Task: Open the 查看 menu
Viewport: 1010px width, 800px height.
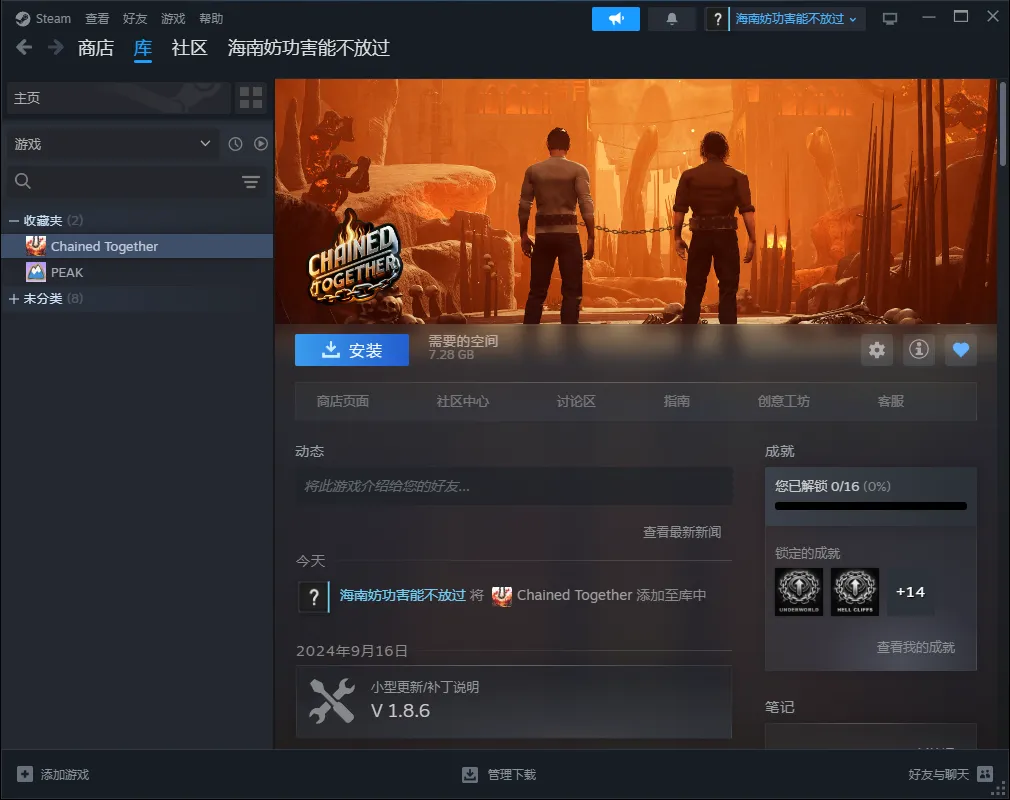Action: coord(97,19)
